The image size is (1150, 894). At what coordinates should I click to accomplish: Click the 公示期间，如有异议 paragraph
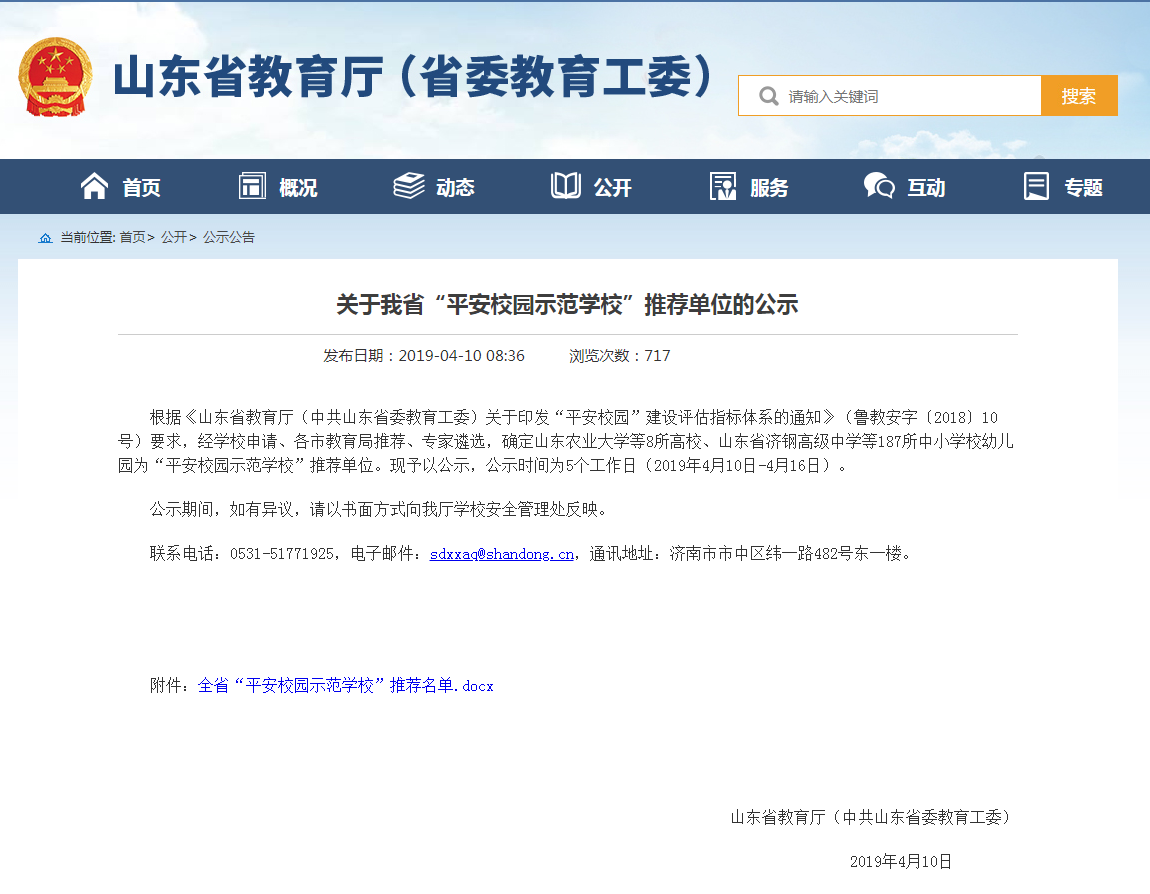(378, 510)
